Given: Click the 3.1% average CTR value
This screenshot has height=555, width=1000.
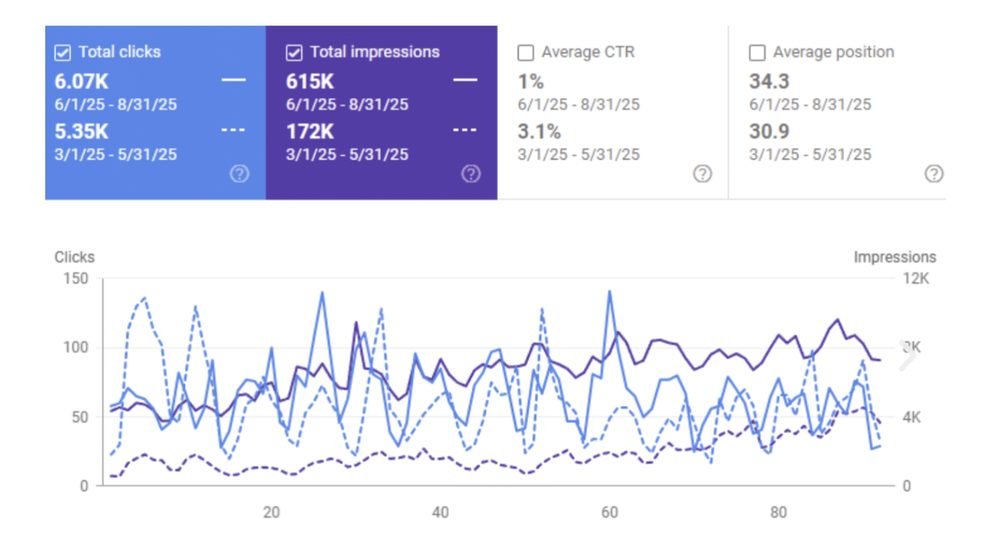Looking at the screenshot, I should coord(539,131).
